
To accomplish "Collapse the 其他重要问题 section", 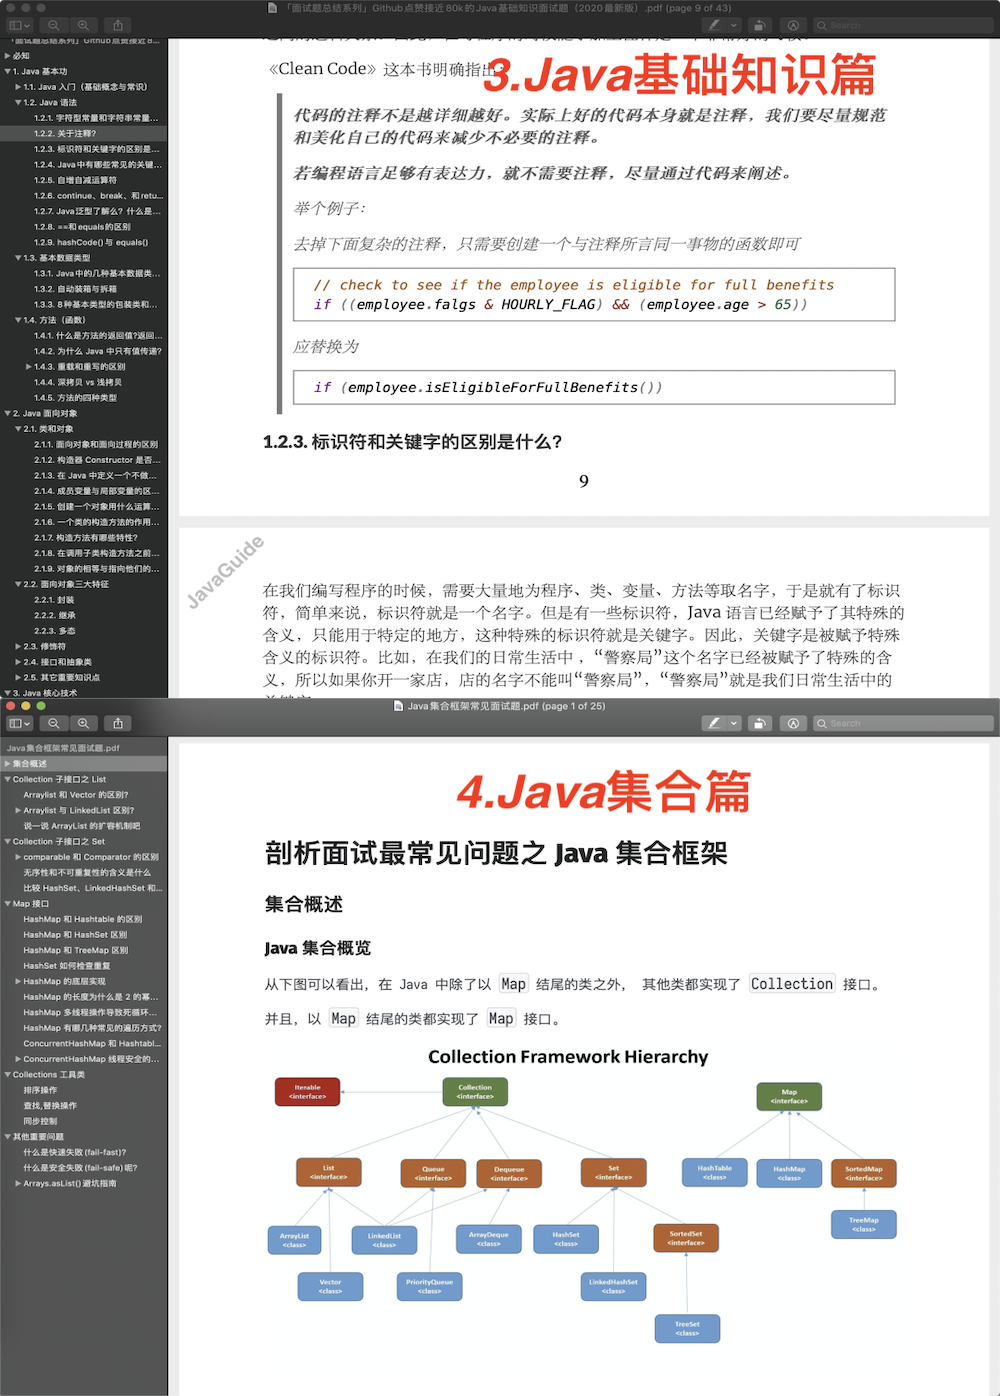I will 8,1137.
